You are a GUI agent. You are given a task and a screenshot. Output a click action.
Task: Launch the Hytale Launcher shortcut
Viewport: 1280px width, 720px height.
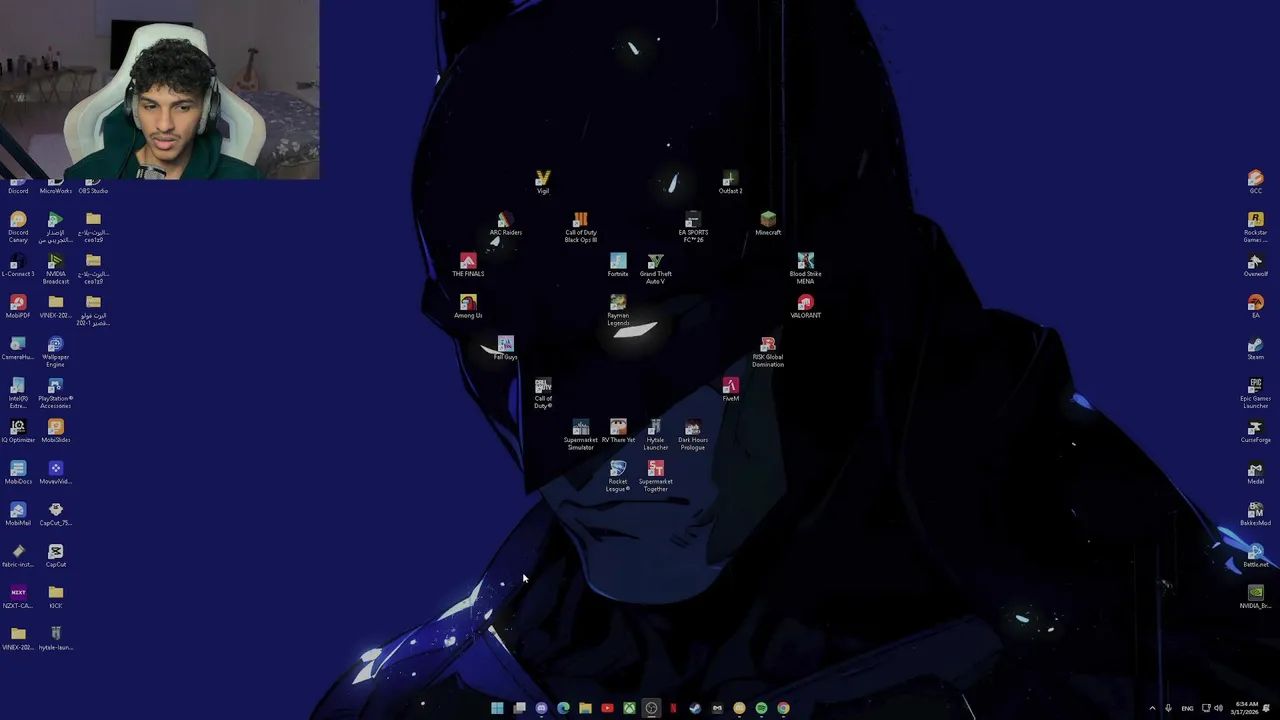(x=655, y=435)
